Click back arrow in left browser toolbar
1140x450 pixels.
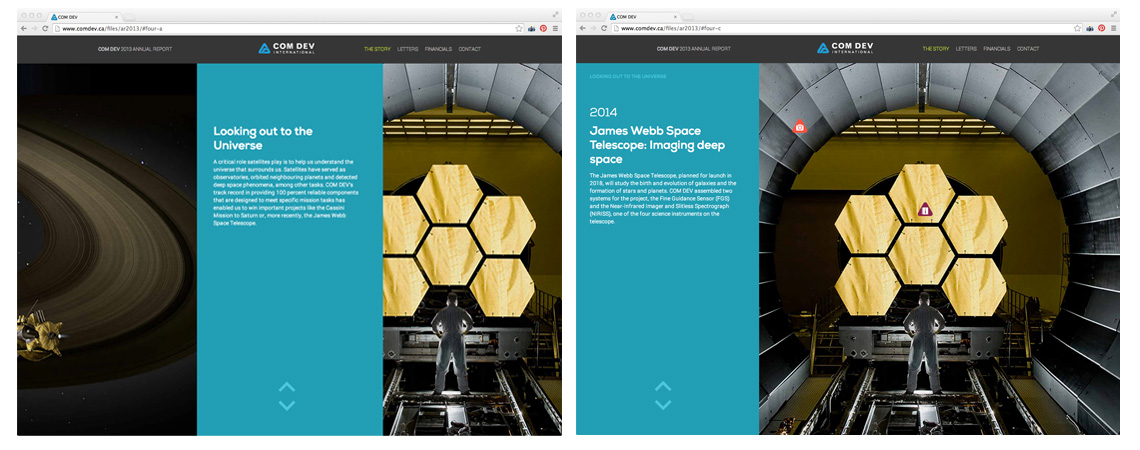(x=23, y=29)
